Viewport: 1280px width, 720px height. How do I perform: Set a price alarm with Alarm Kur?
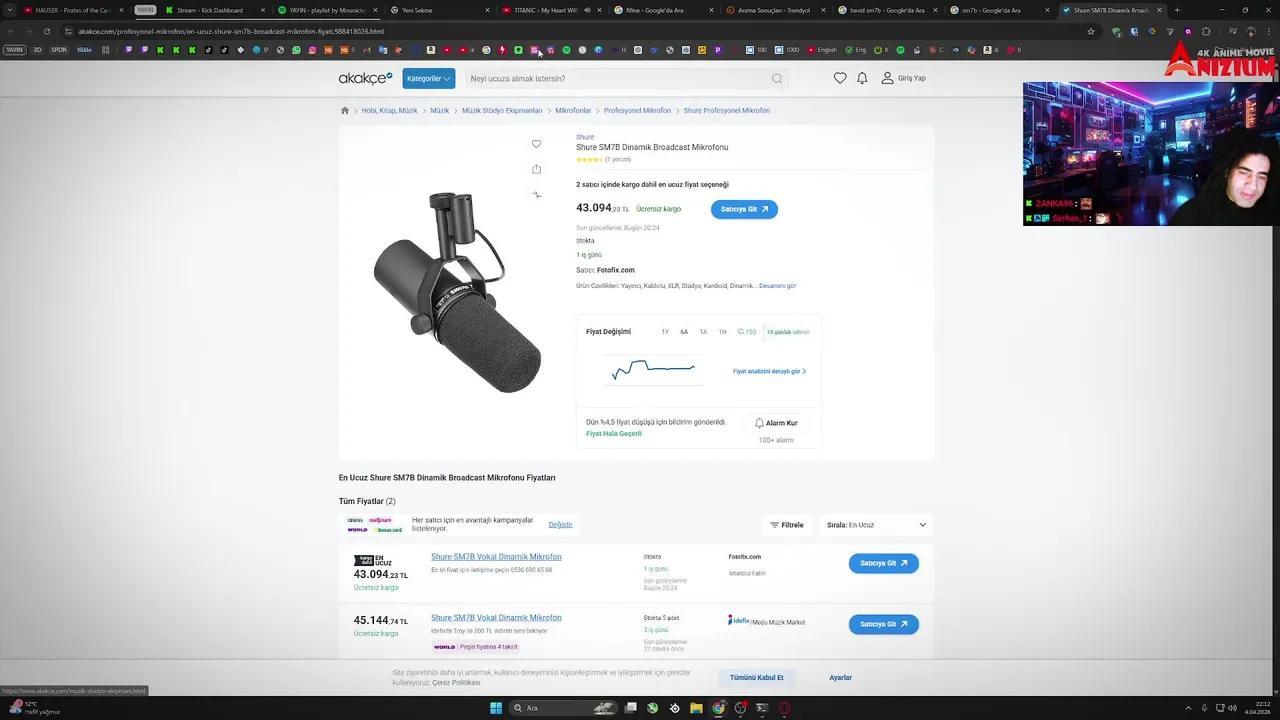click(x=776, y=423)
